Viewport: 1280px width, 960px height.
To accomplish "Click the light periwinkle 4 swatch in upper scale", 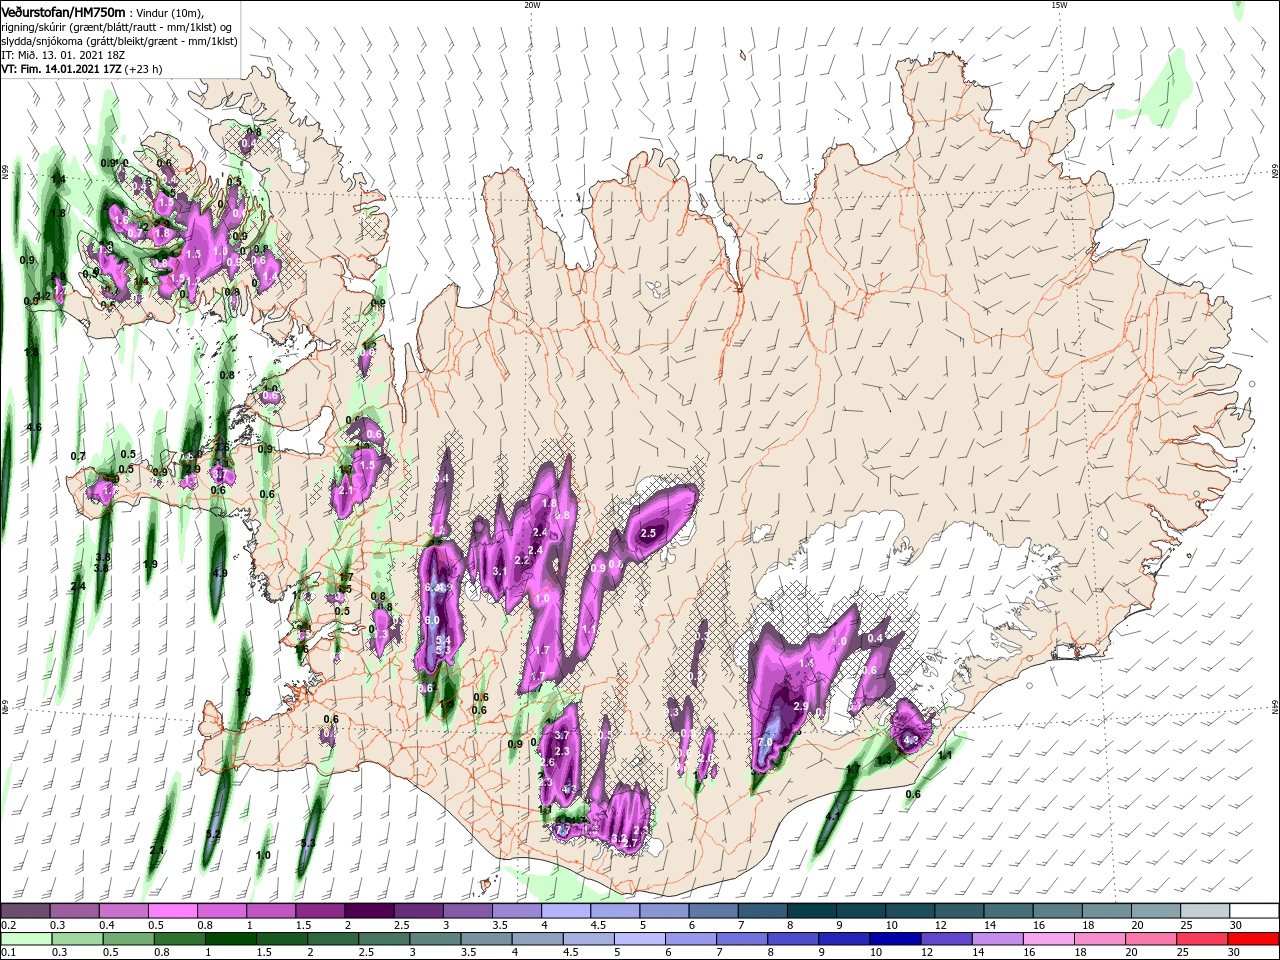I will point(564,911).
